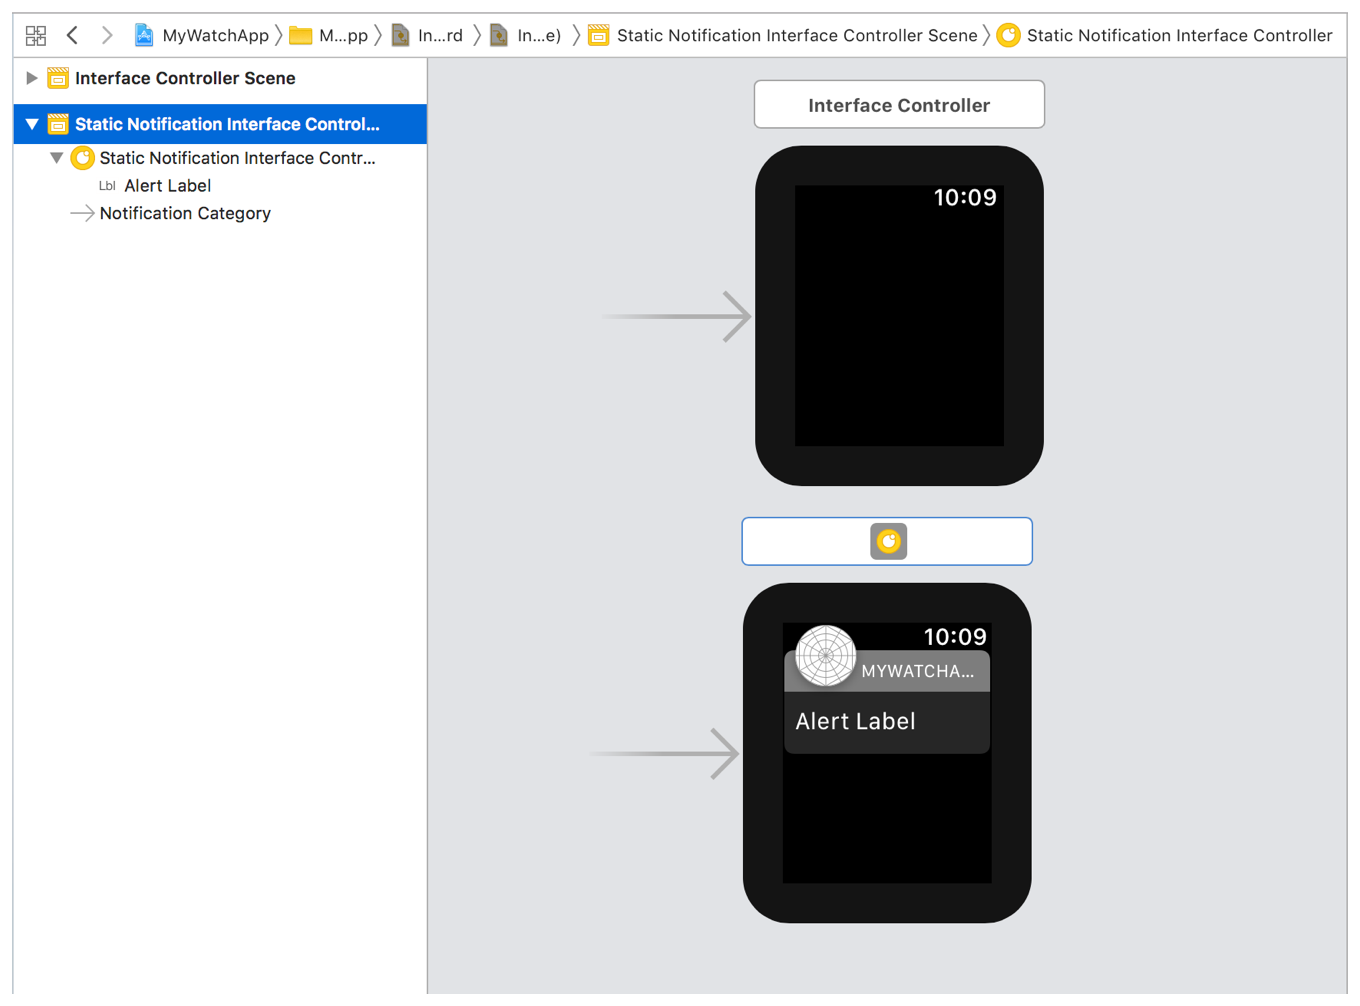Open the related items grid icon
This screenshot has width=1360, height=1006.
(36, 36)
